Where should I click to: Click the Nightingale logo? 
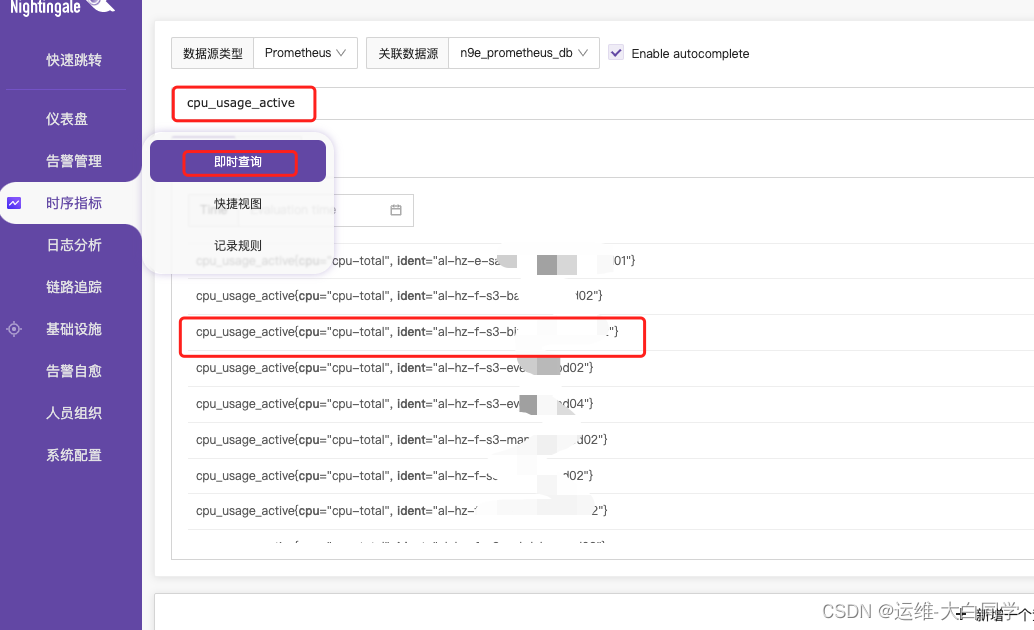[x=63, y=7]
